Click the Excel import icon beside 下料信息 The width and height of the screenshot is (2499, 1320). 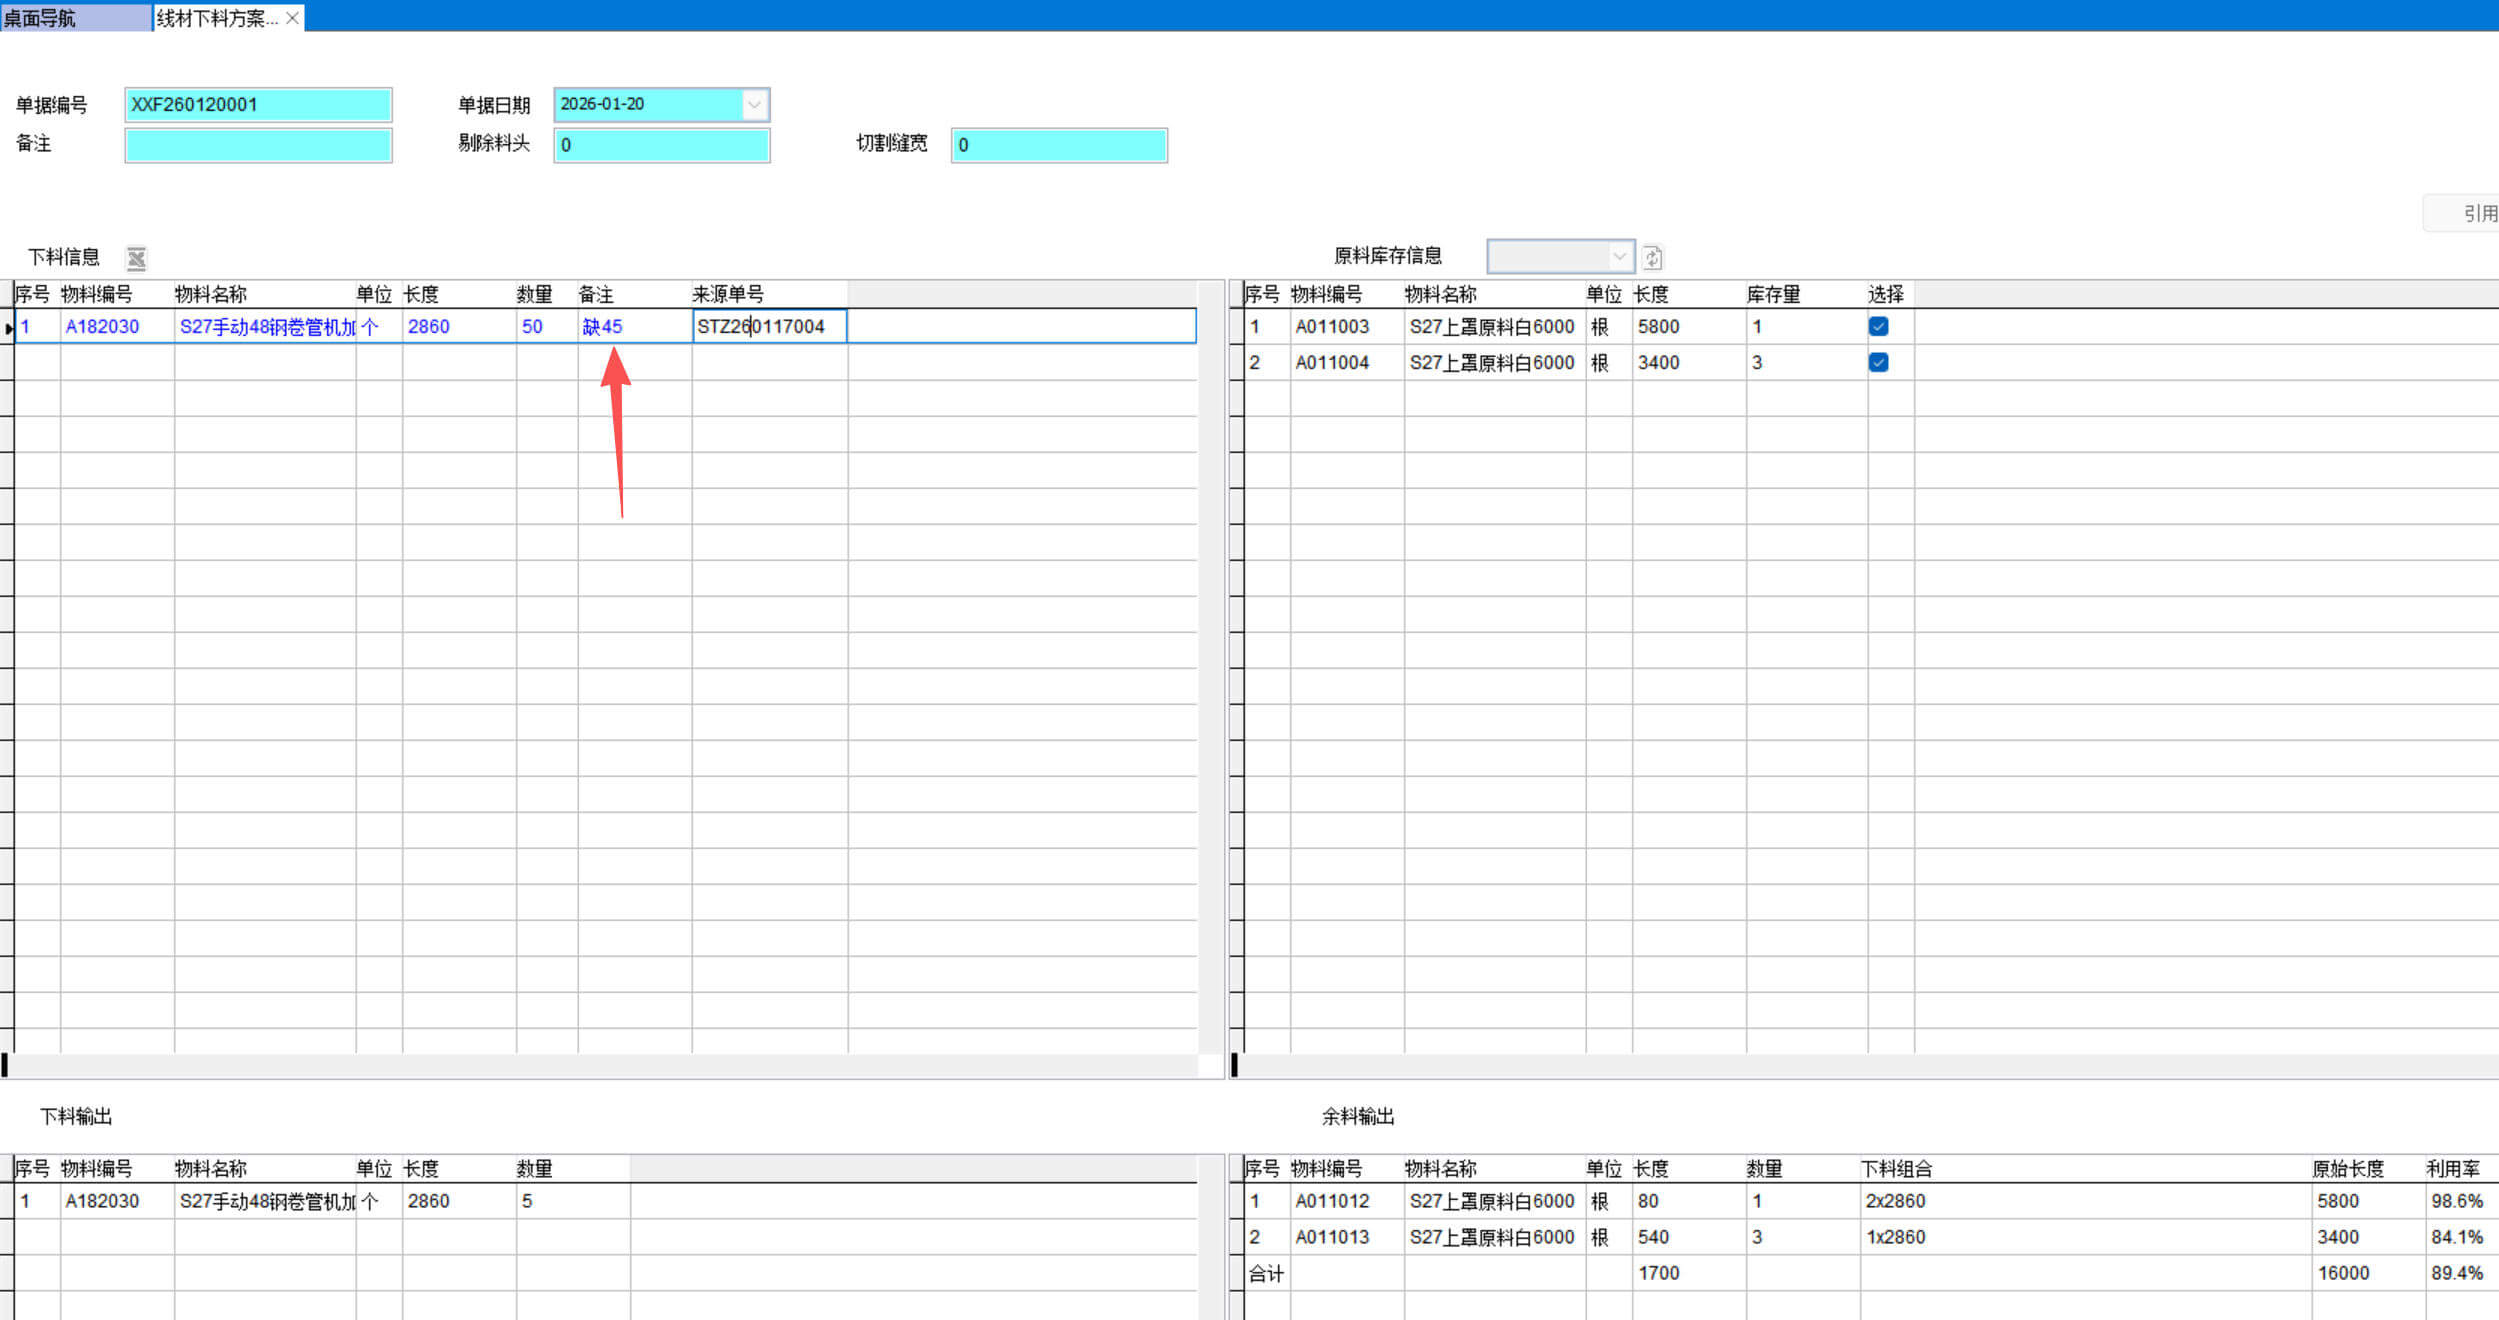[x=136, y=258]
